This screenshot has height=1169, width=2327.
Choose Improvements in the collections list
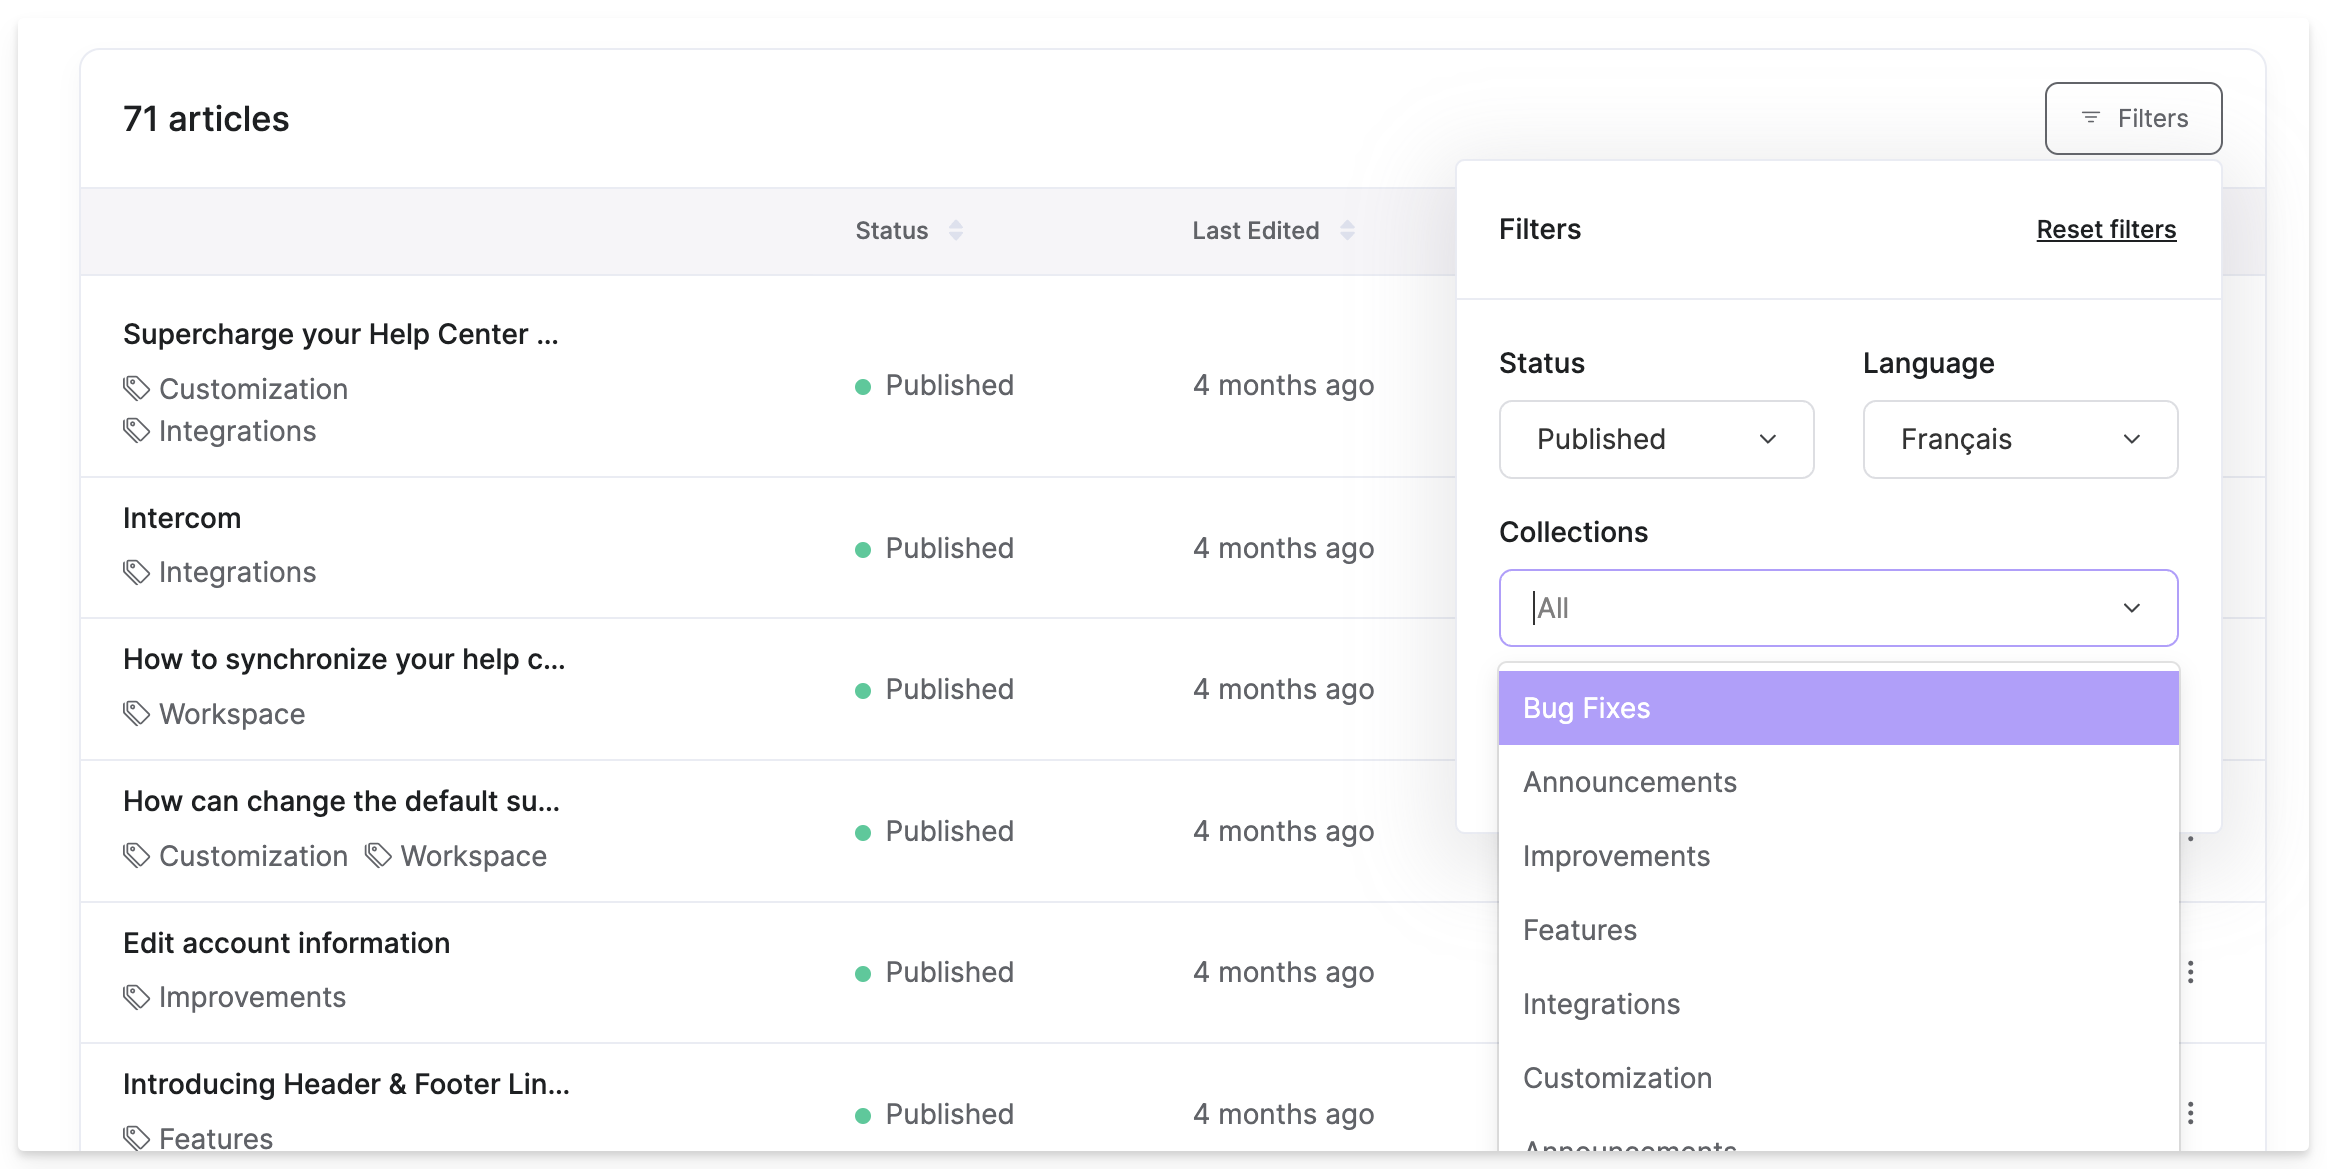click(x=1838, y=856)
